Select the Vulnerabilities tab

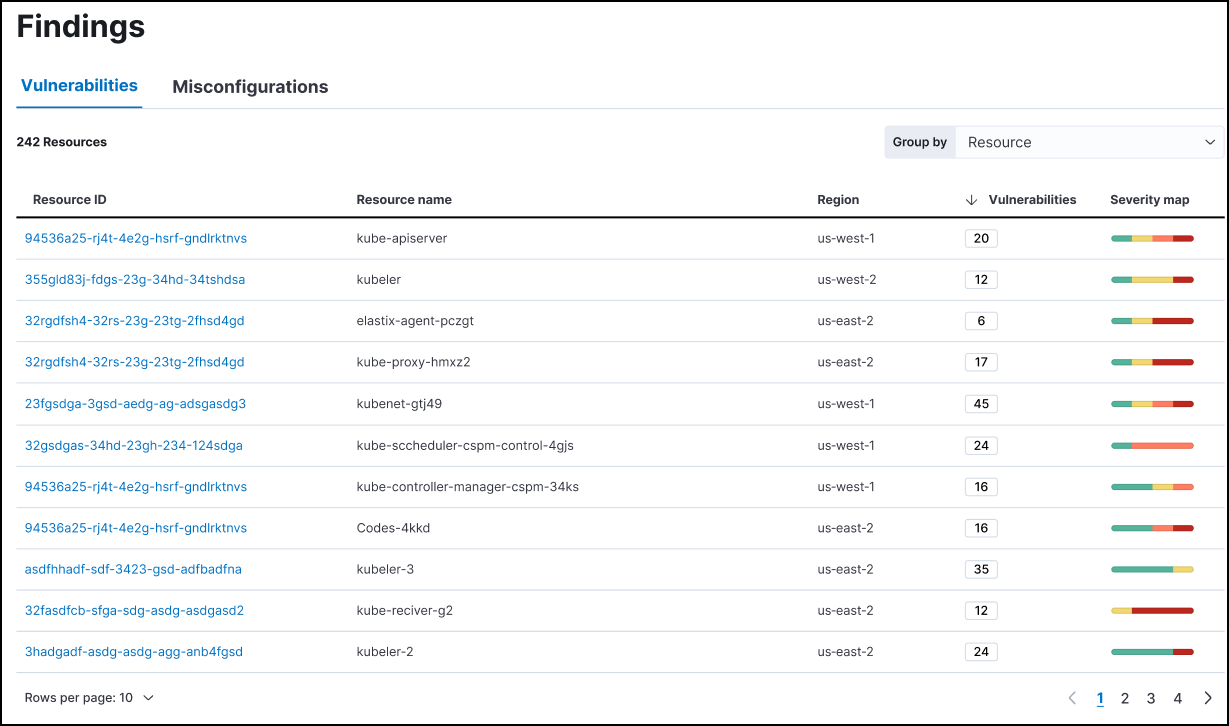pyautogui.click(x=79, y=86)
